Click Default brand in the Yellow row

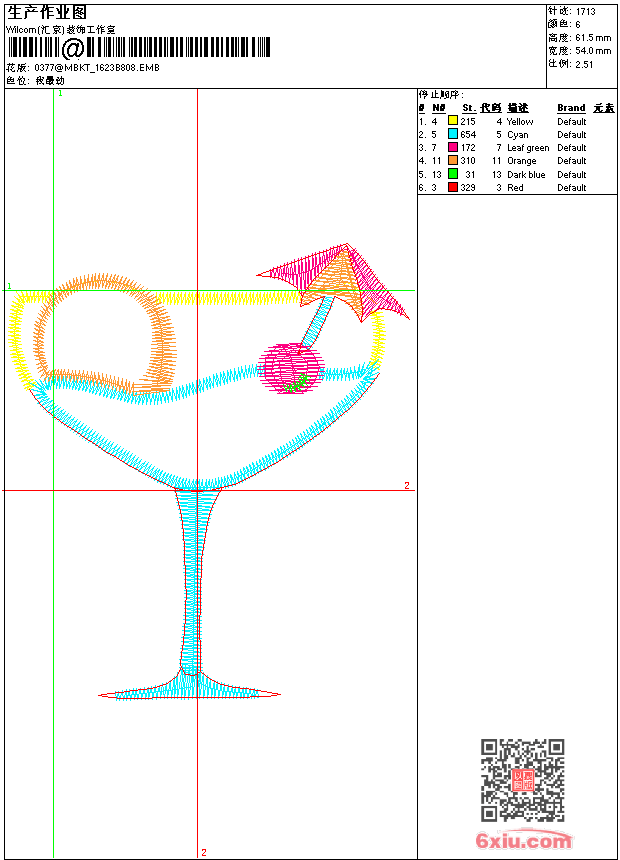point(572,122)
